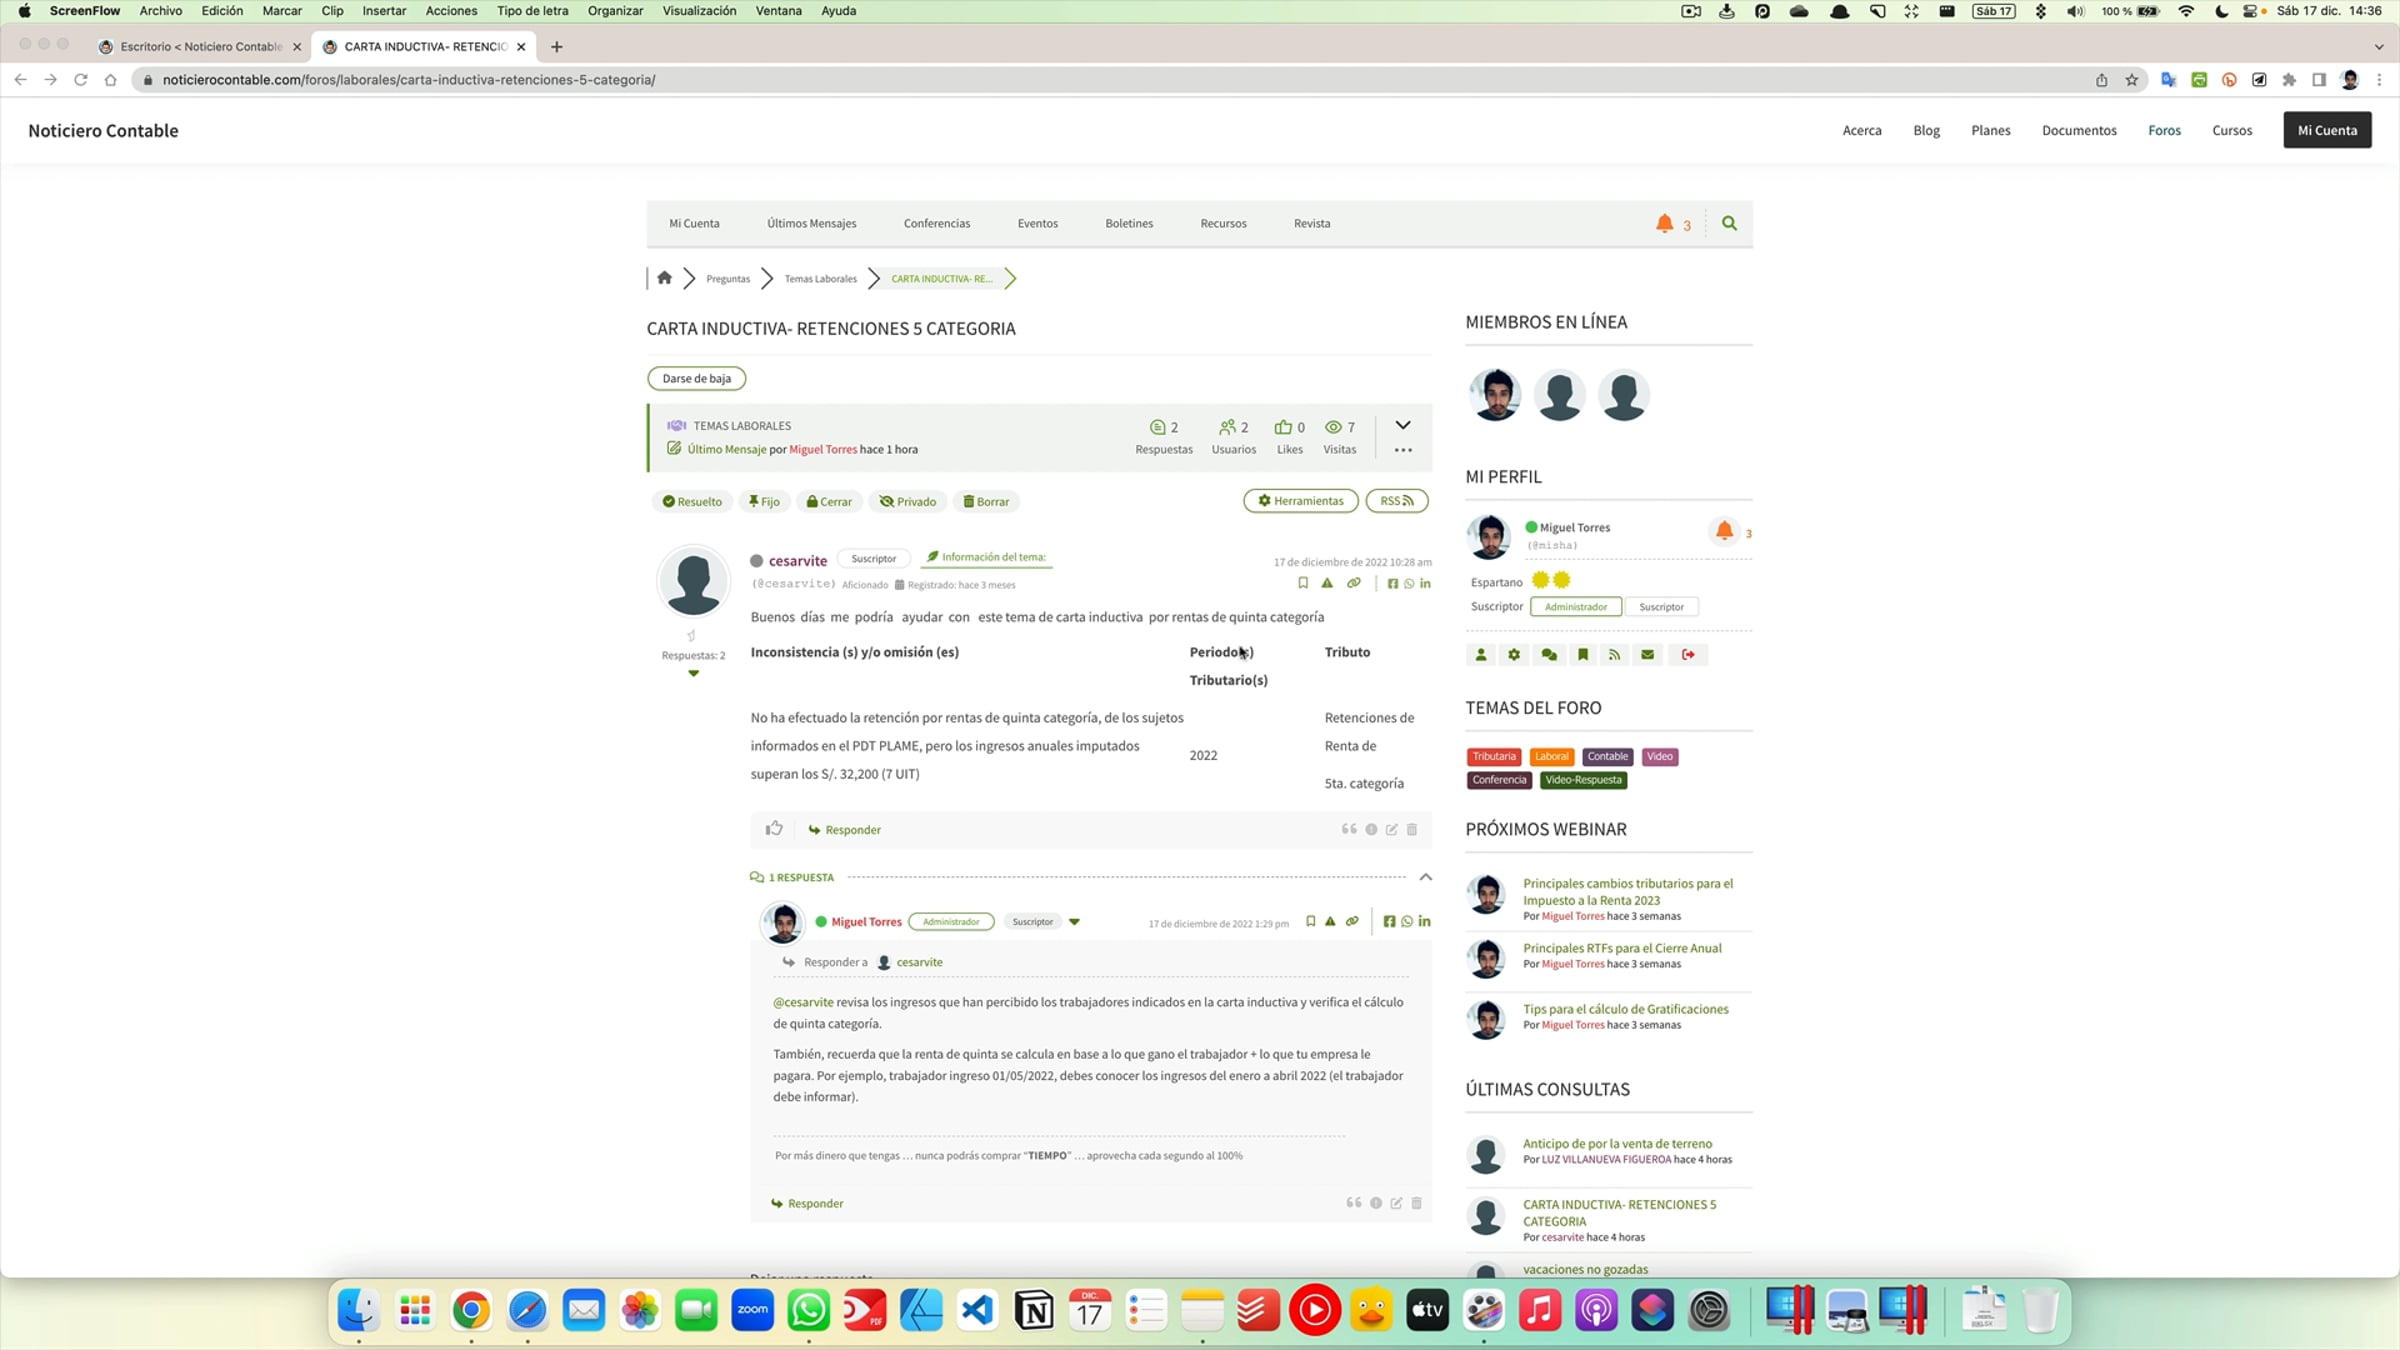Click the Borrar topic button
2400x1350 pixels.
986,502
